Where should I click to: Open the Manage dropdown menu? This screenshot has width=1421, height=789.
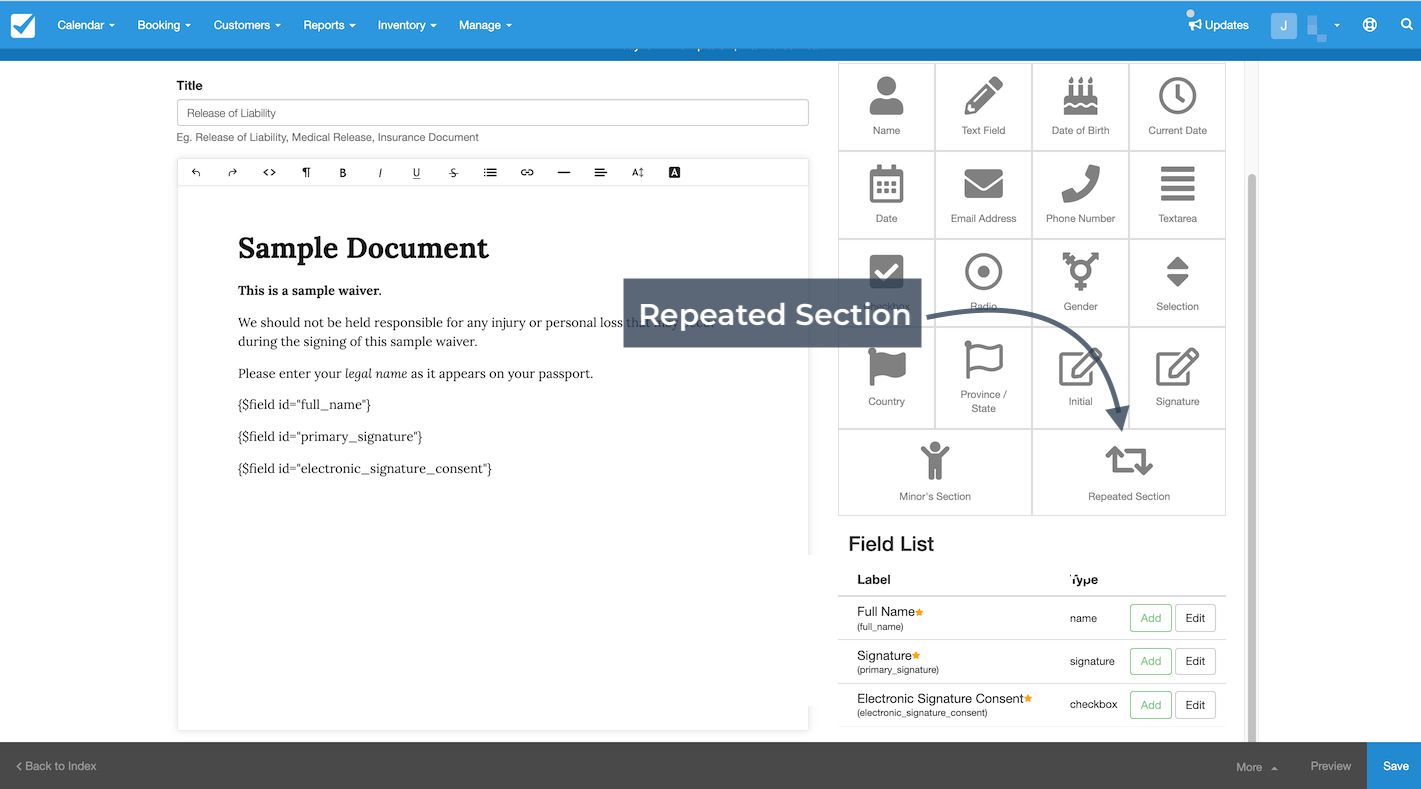(x=485, y=25)
